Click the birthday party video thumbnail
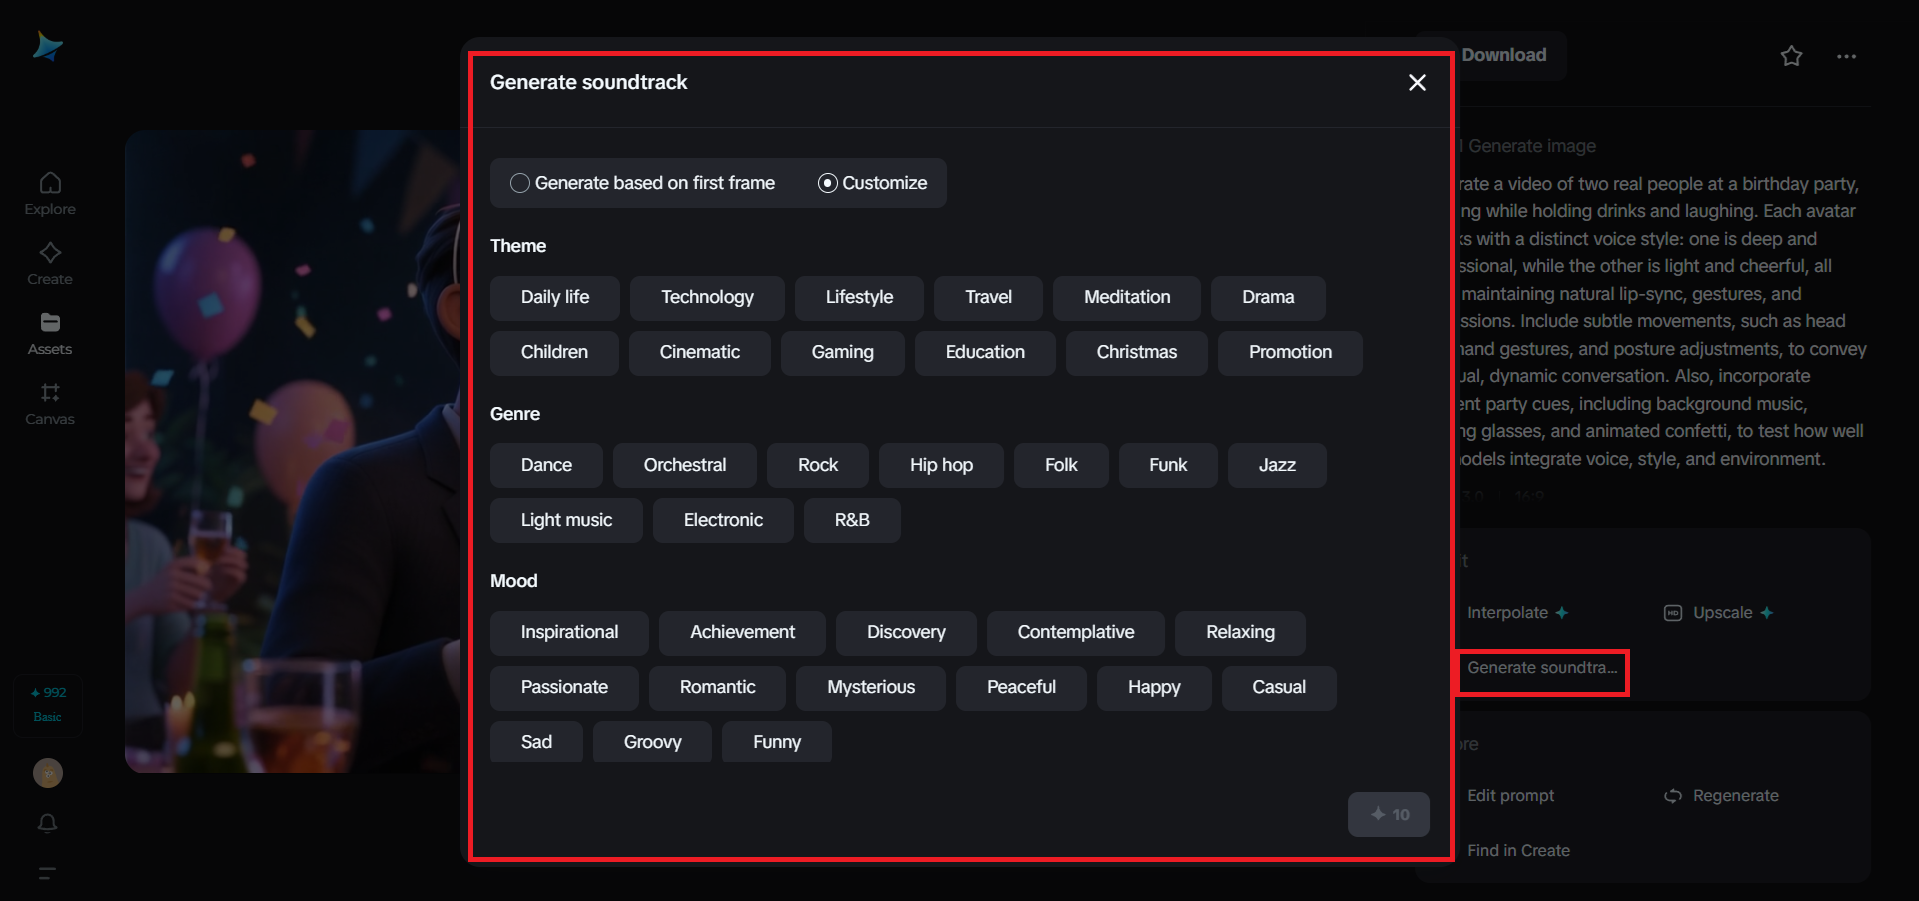 [x=294, y=451]
